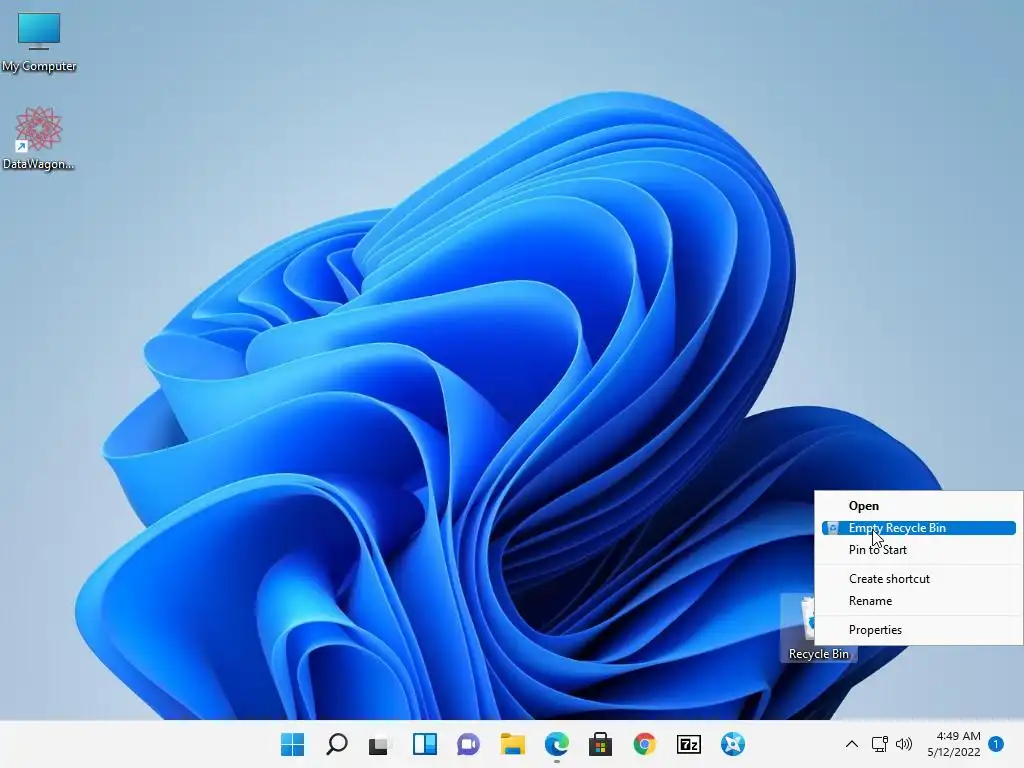The height and width of the screenshot is (768, 1024).
Task: Open the Windows Start menu
Action: point(293,744)
